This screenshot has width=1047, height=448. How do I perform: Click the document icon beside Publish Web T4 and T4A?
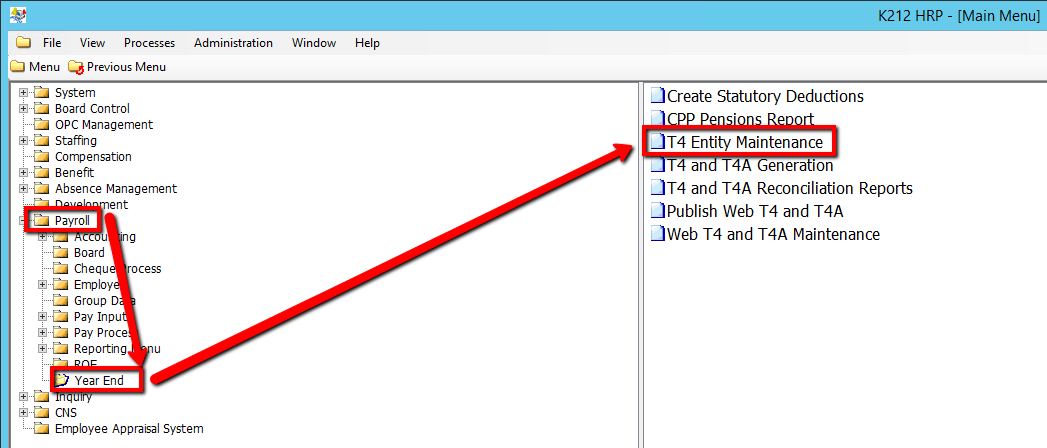point(657,211)
